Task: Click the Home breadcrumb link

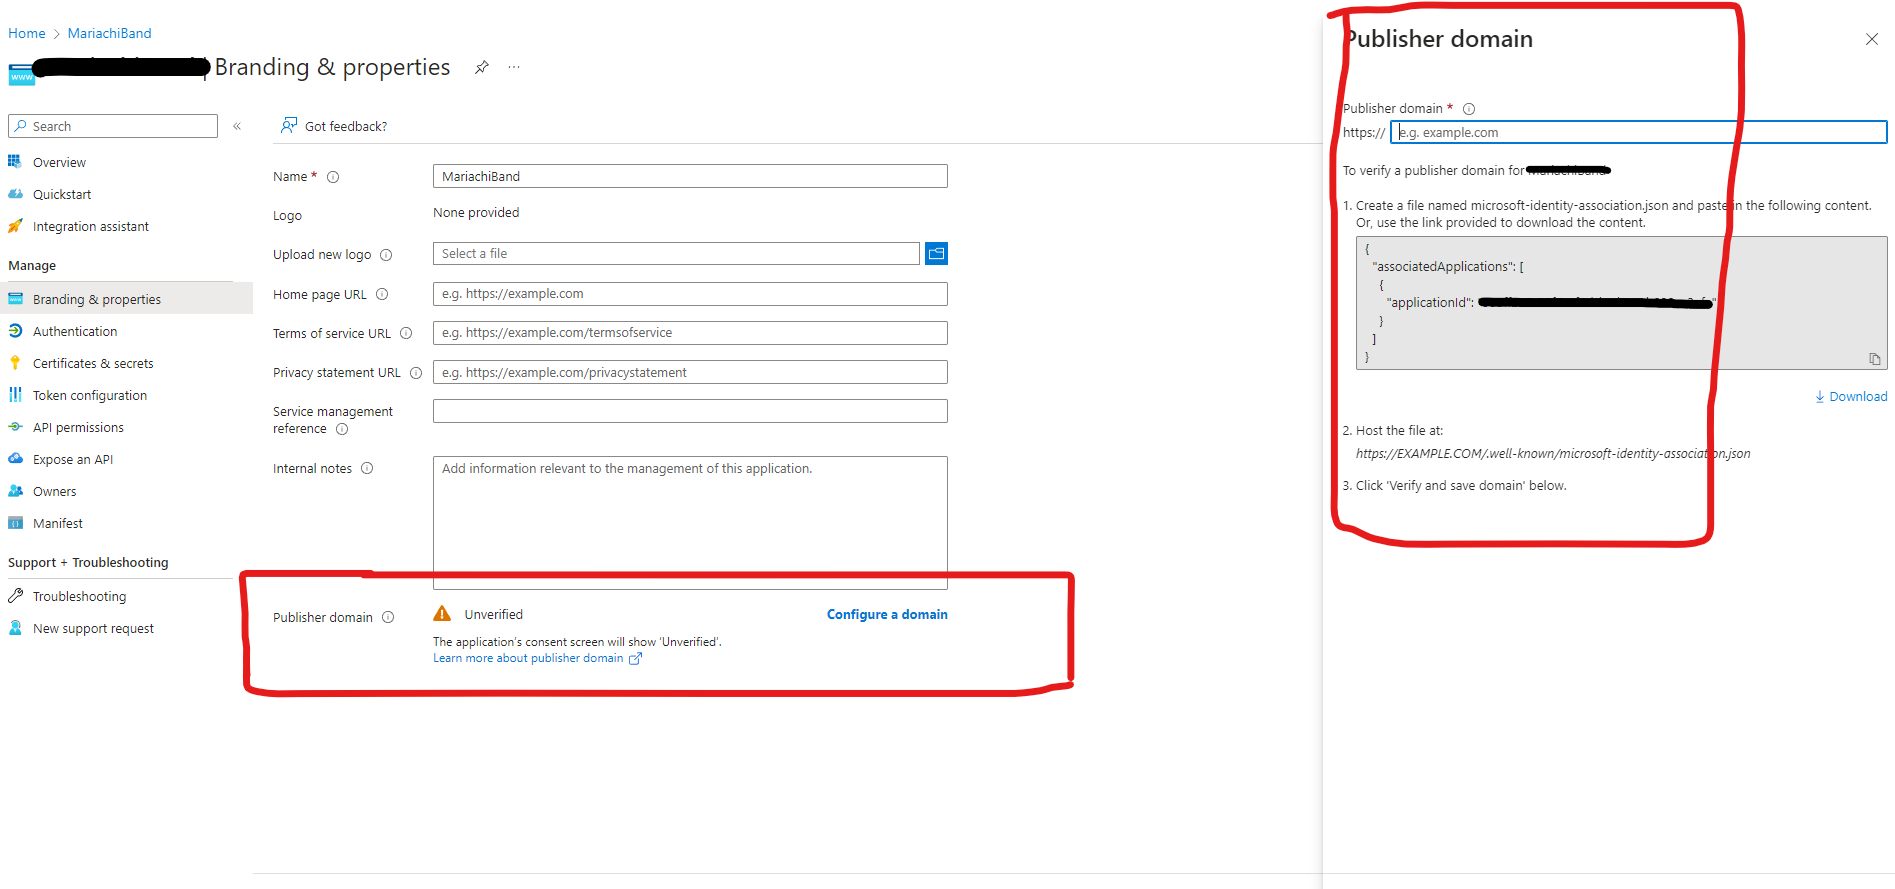Action: [x=27, y=33]
